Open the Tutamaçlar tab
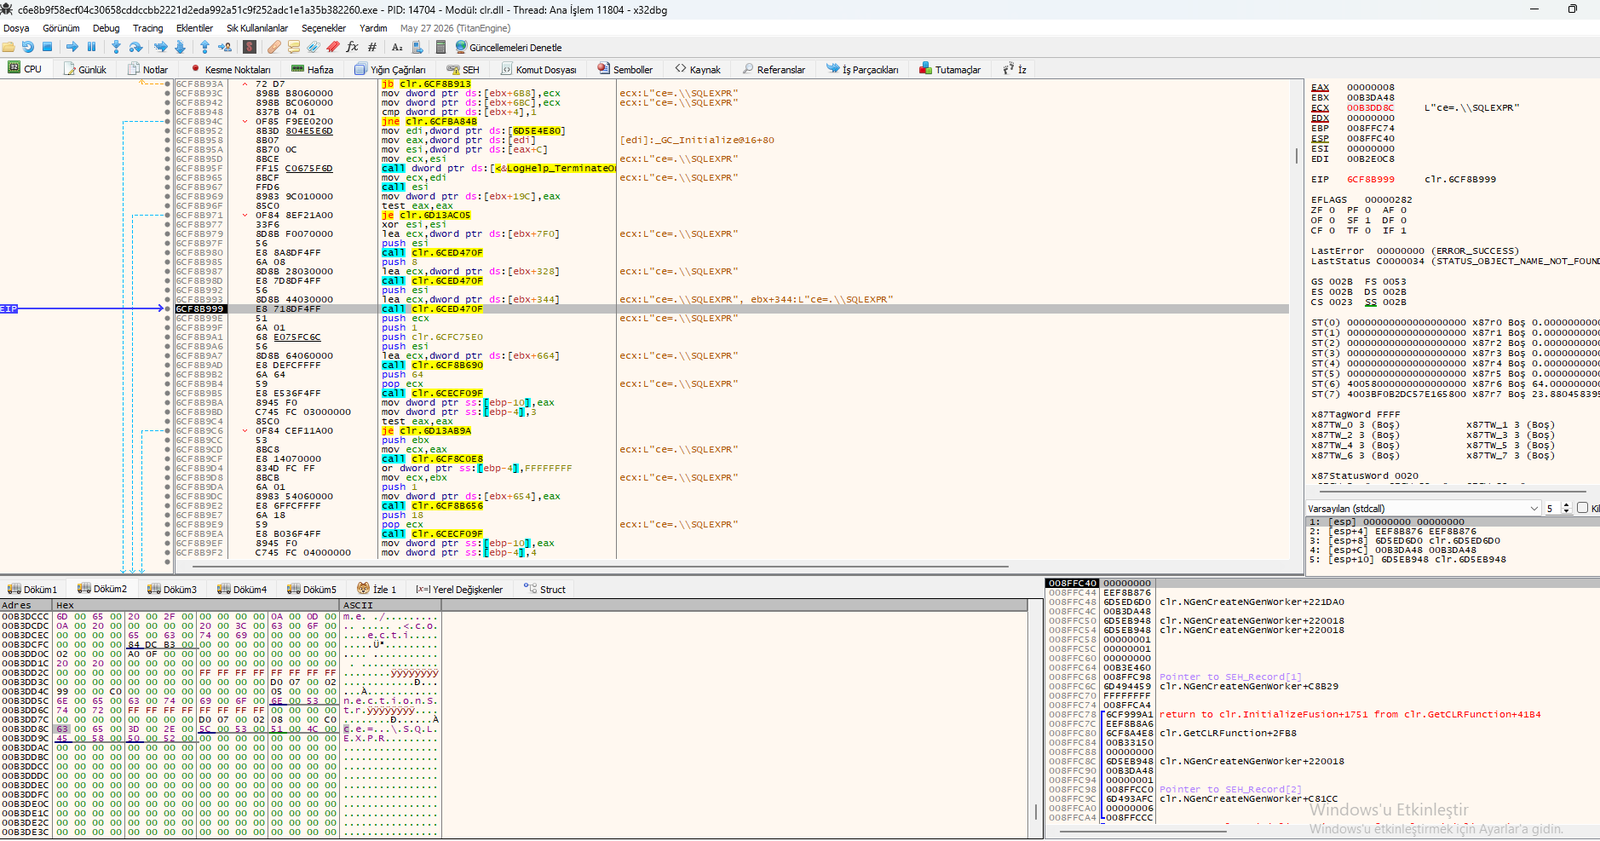 950,69
